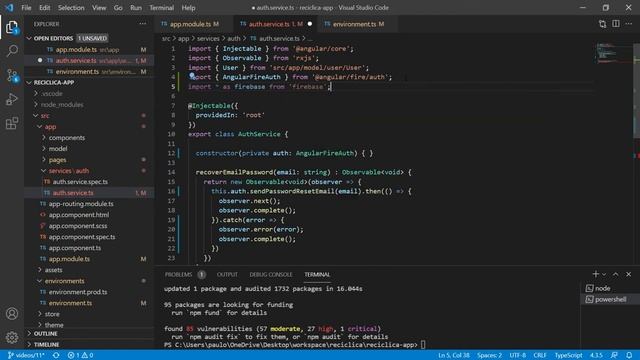Add a new terminal with plus icon

click(x=596, y=274)
